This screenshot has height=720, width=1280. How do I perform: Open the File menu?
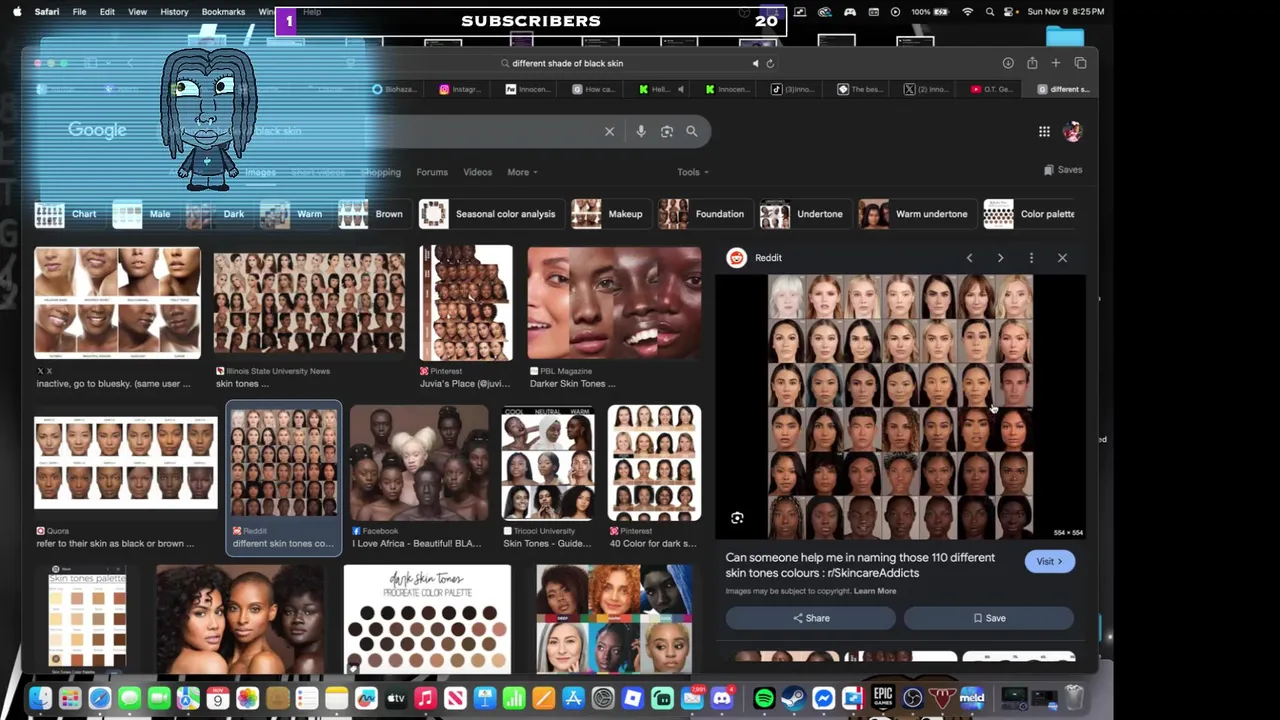tap(79, 12)
